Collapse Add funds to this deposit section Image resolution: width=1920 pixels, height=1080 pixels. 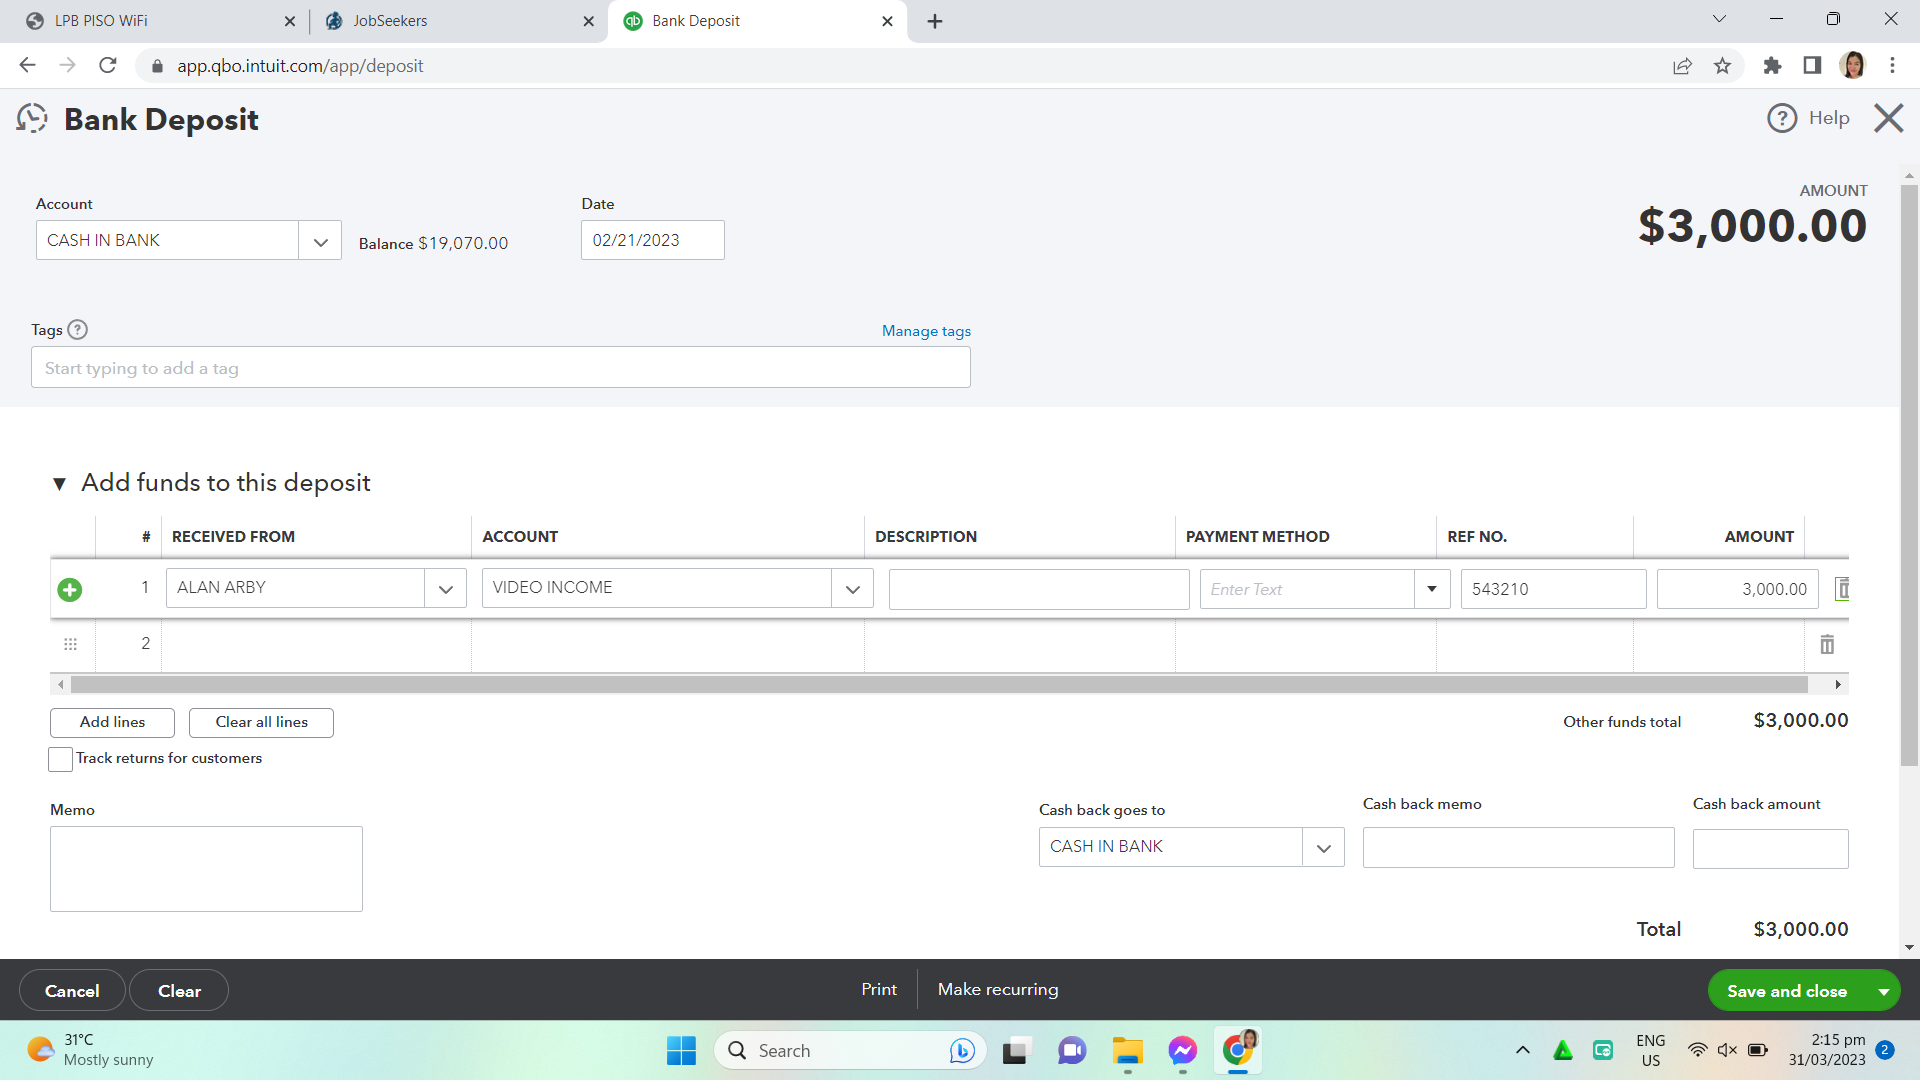click(x=59, y=484)
